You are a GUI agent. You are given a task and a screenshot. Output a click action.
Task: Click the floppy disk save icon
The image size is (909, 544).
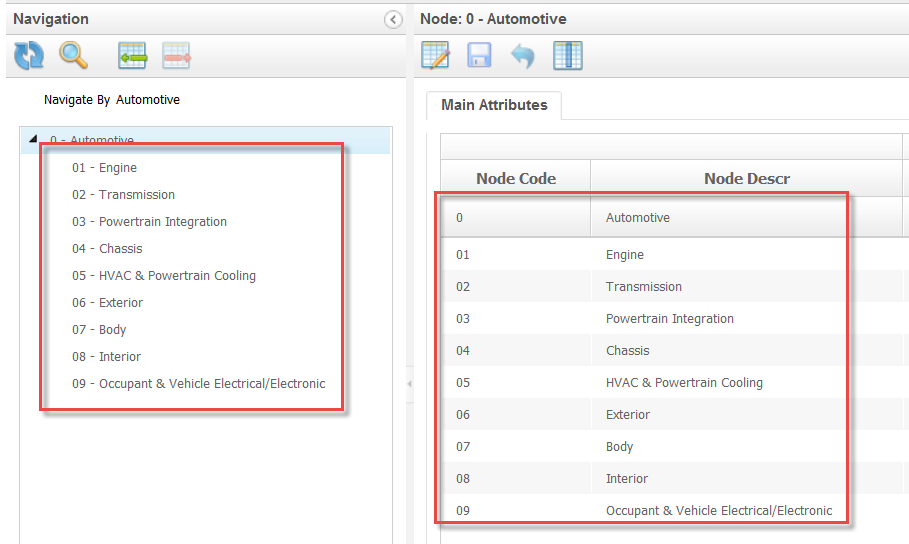(479, 56)
